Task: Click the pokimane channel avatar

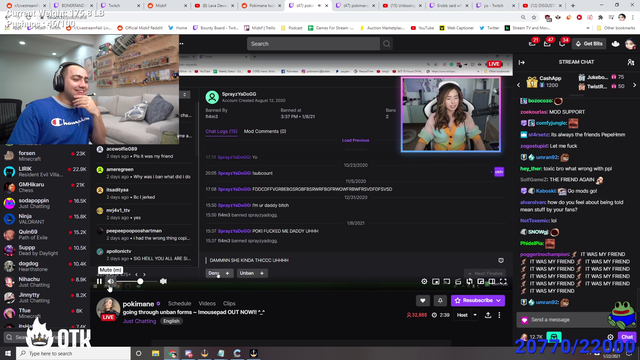Action: click(108, 309)
